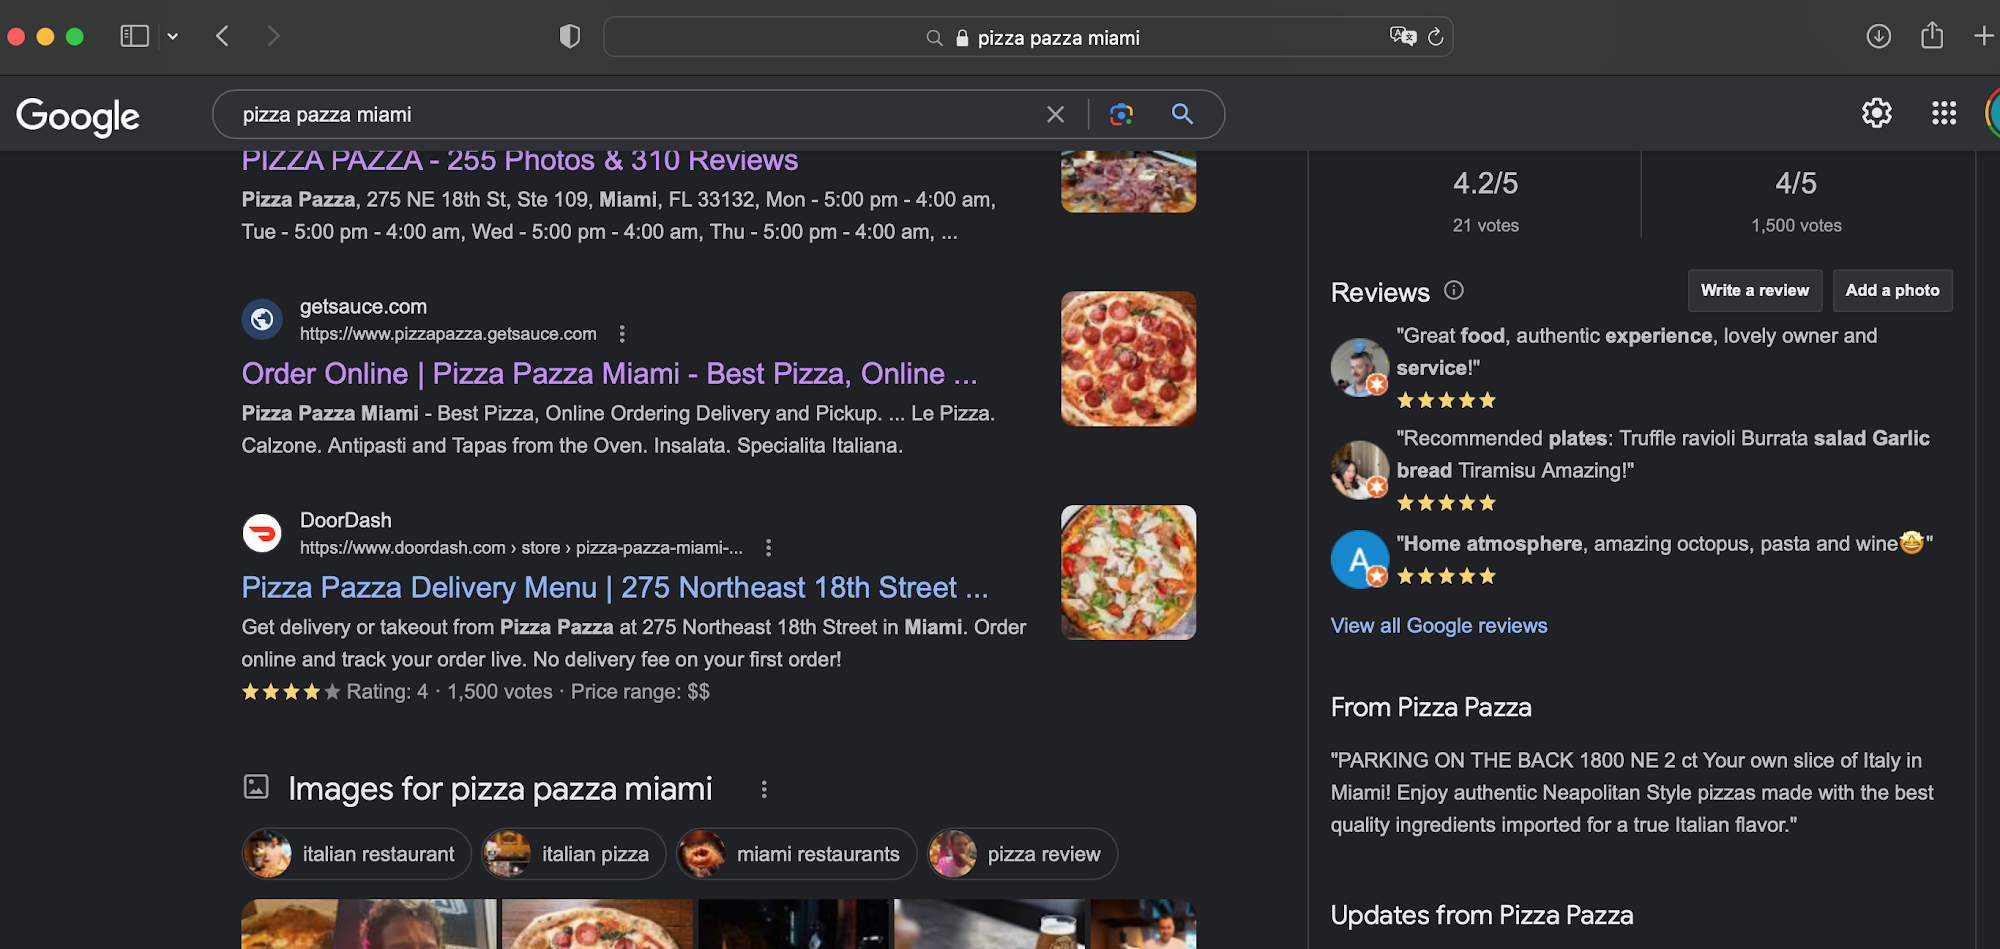The width and height of the screenshot is (2000, 949).
Task: Click the Google search input field
Action: pos(630,115)
